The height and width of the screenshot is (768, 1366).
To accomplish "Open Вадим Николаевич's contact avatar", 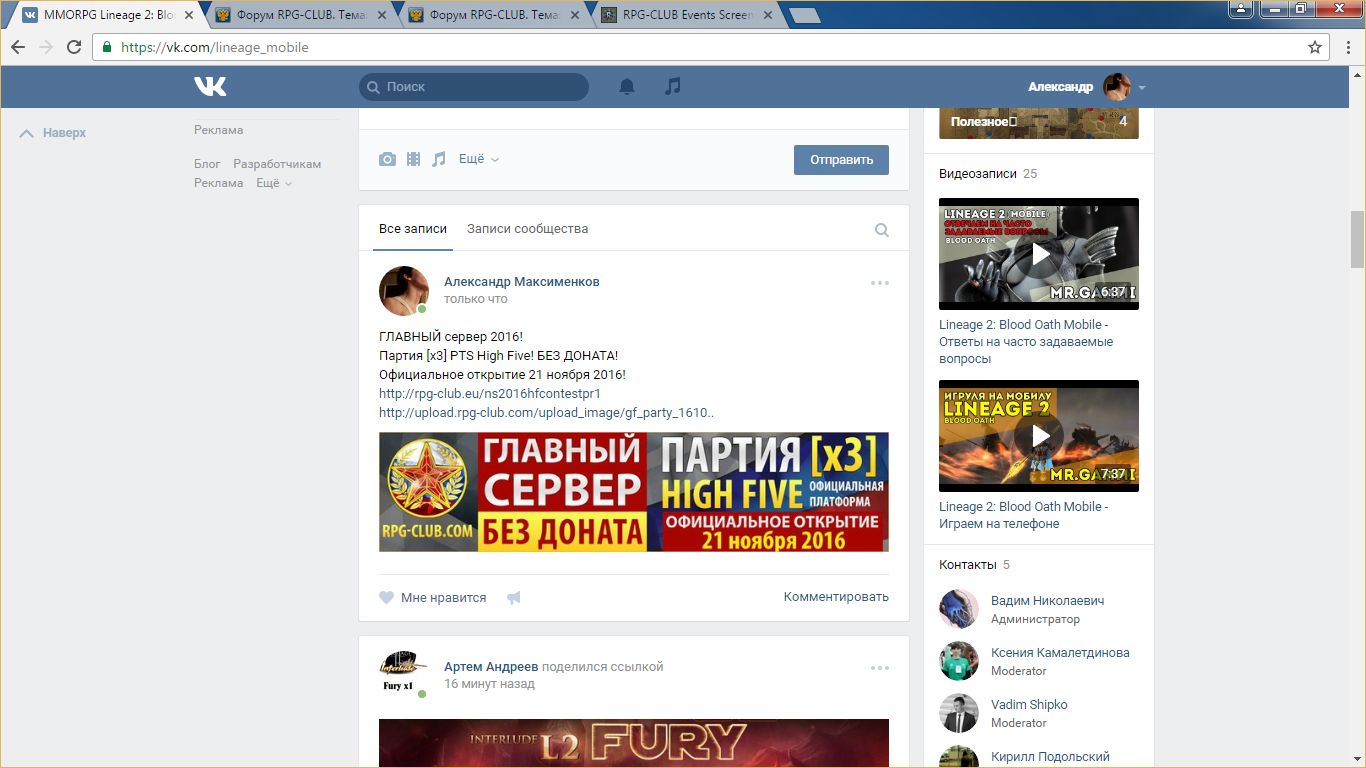I will pyautogui.click(x=959, y=609).
